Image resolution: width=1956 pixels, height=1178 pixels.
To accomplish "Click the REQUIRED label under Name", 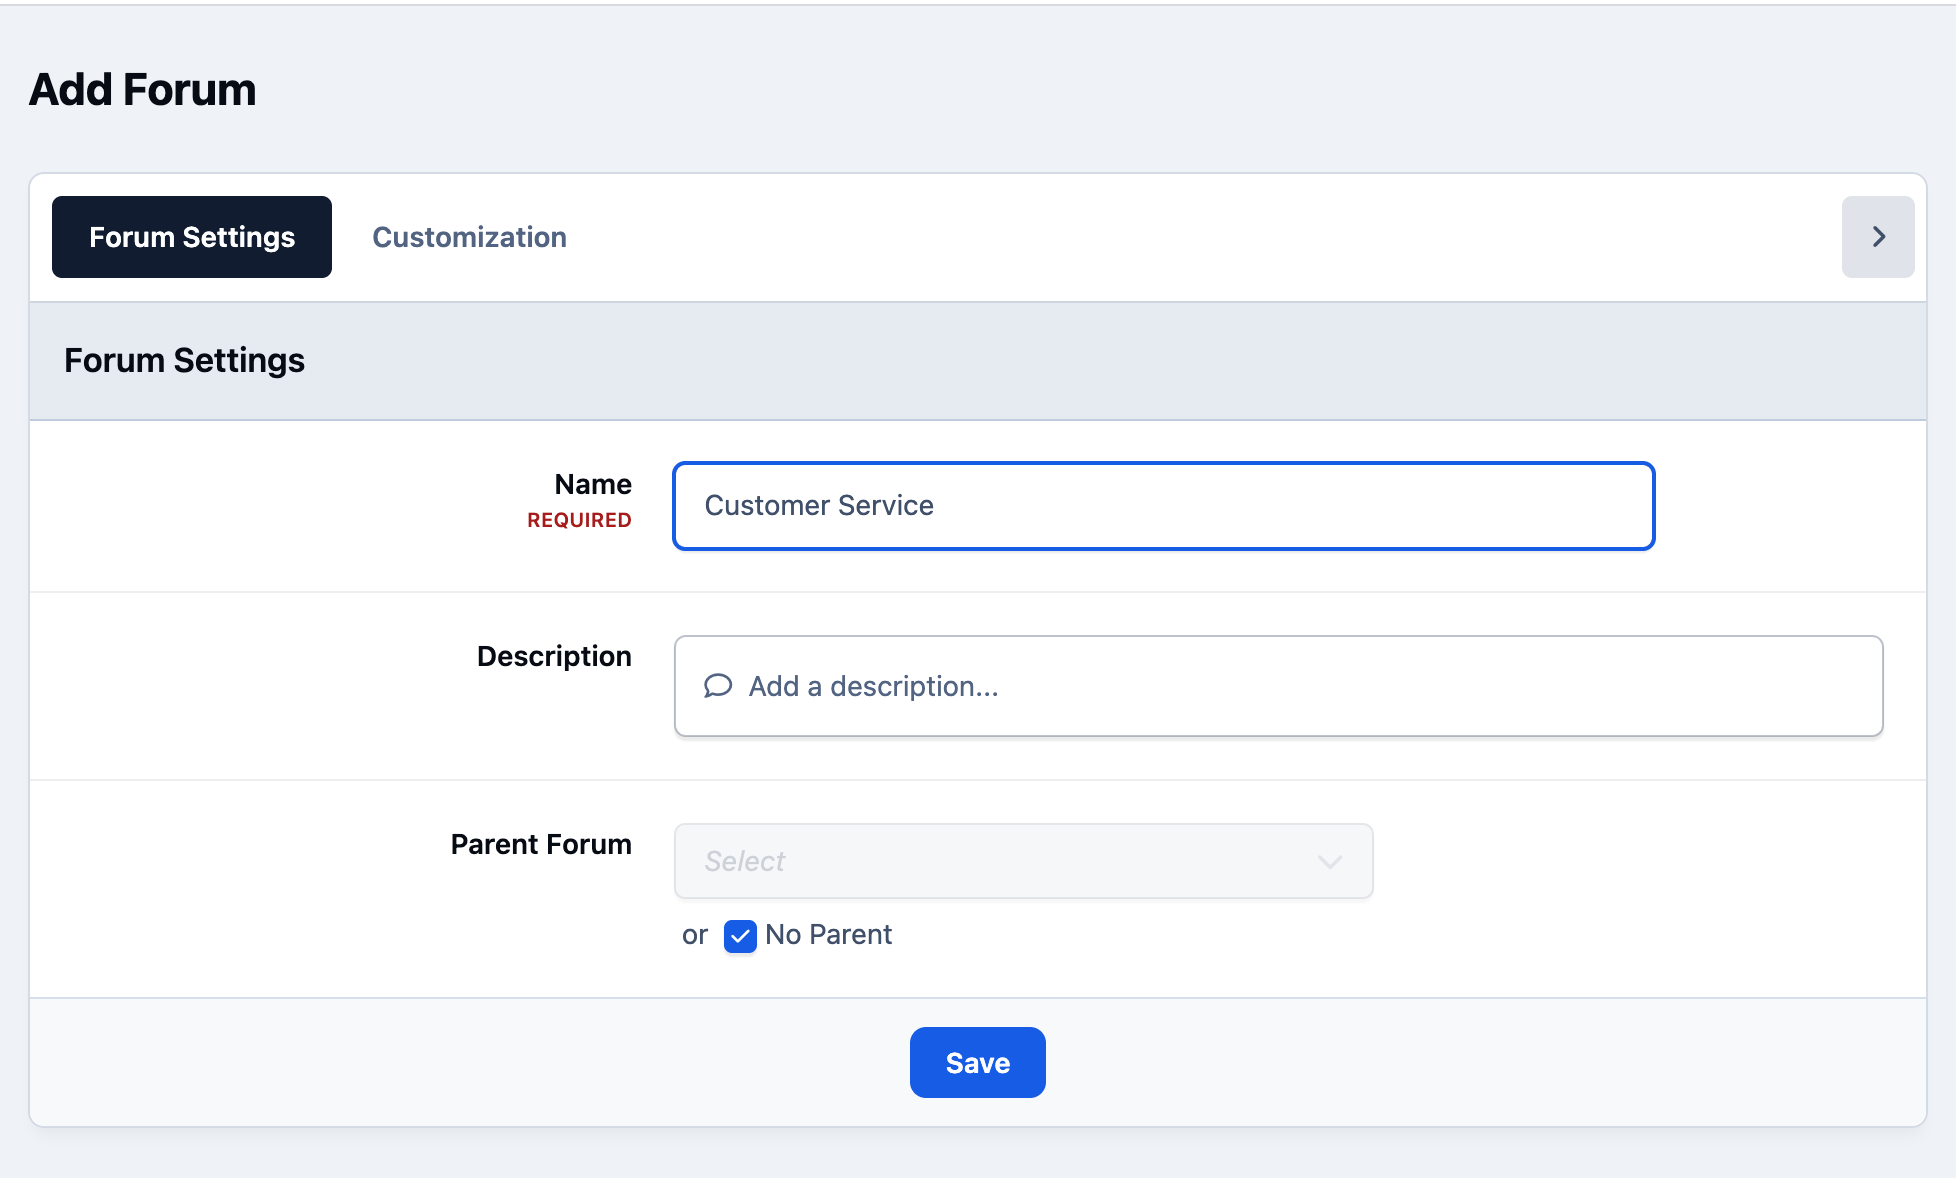I will 579,520.
